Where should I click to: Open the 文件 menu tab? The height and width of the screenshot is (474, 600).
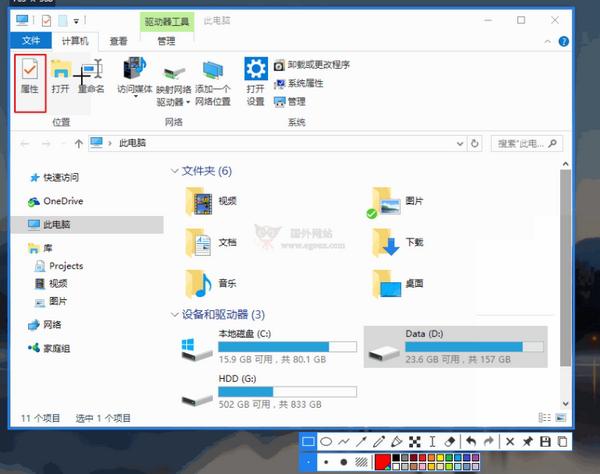point(31,41)
